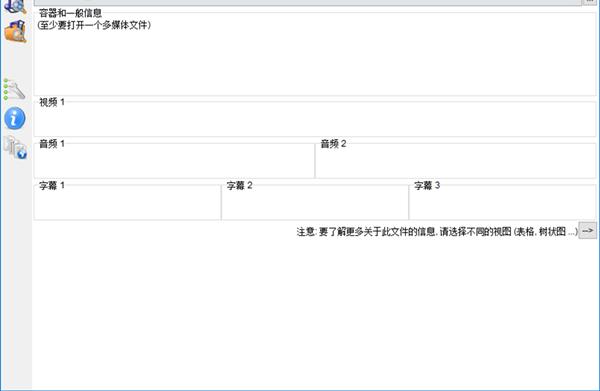Viewport: 600px width, 391px height.
Task: Click the "..." browse button at top right
Action: click(589, 2)
